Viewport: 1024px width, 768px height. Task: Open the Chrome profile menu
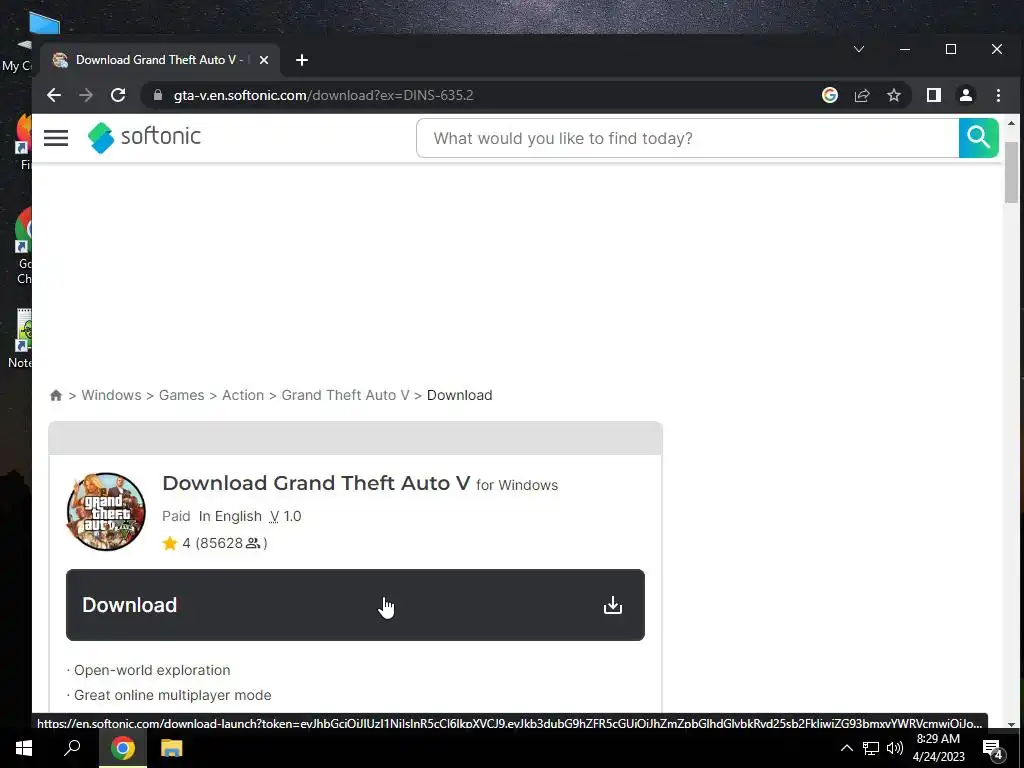966,95
